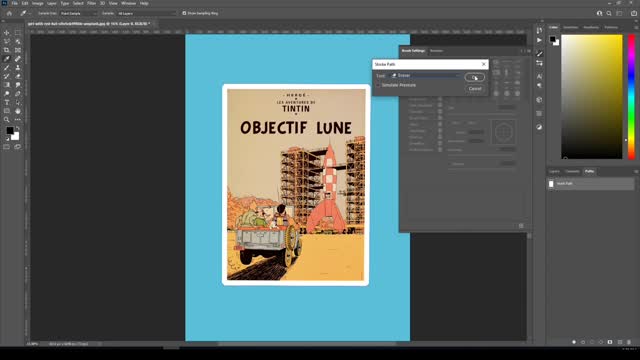Open the Window menu
The width and height of the screenshot is (640, 360).
click(129, 3)
